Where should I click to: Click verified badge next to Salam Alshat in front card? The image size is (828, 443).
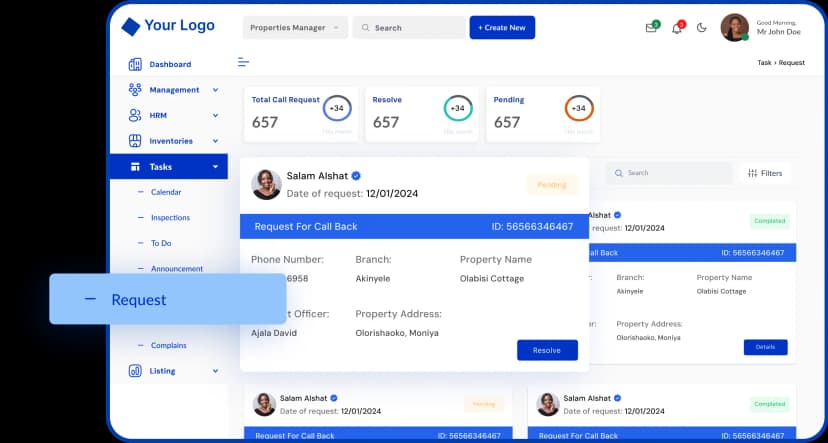coord(356,176)
